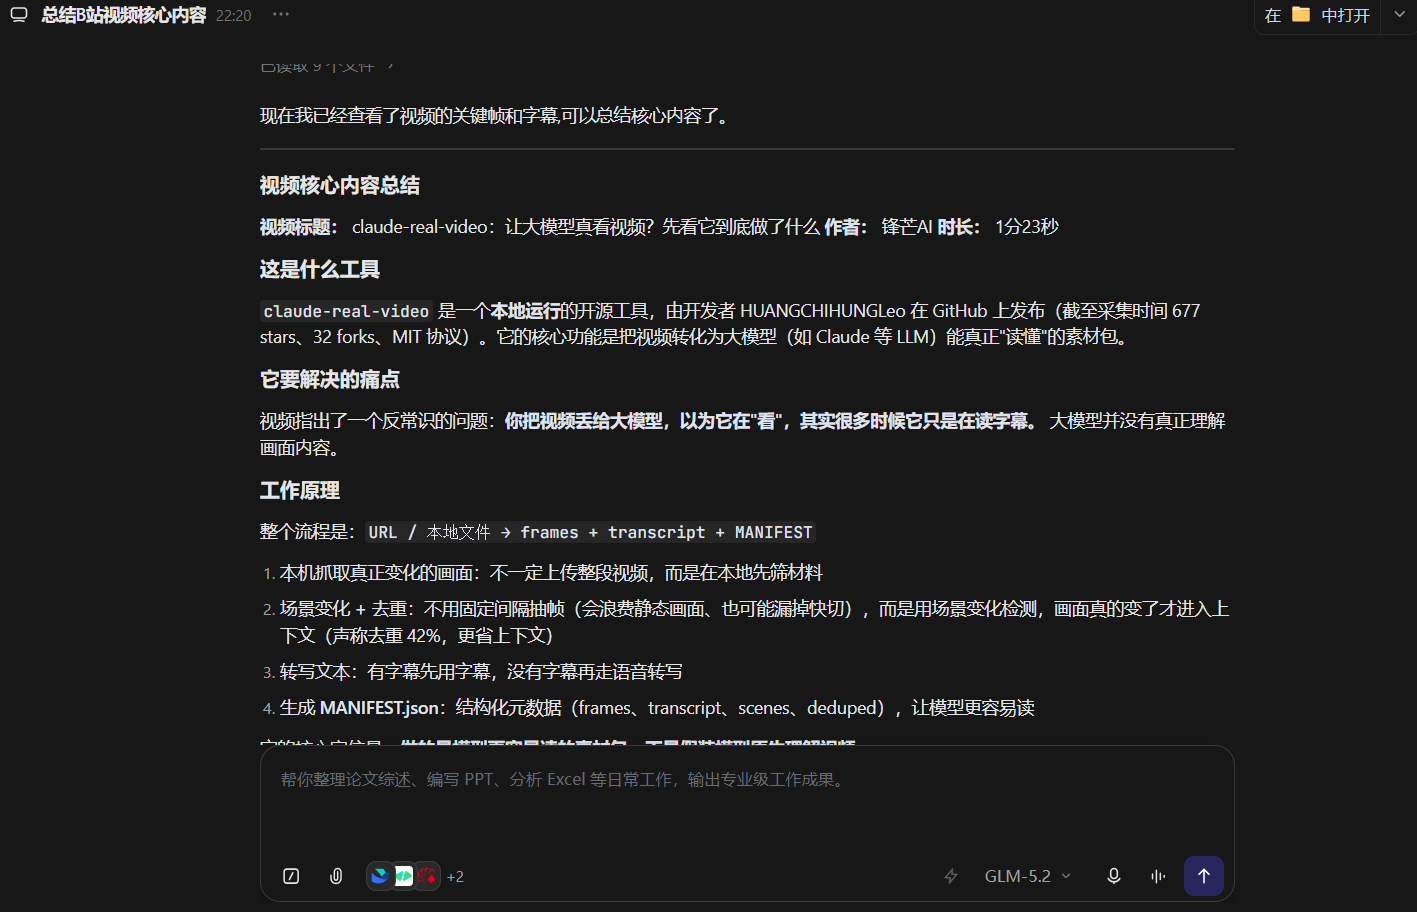Attach a file with the paperclip icon

[x=336, y=876]
